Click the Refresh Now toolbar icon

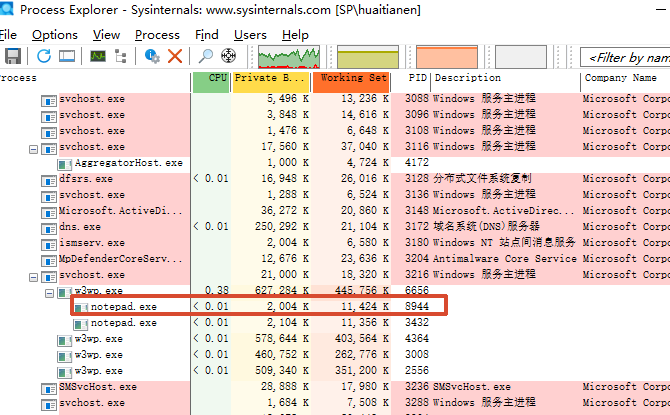(44, 56)
